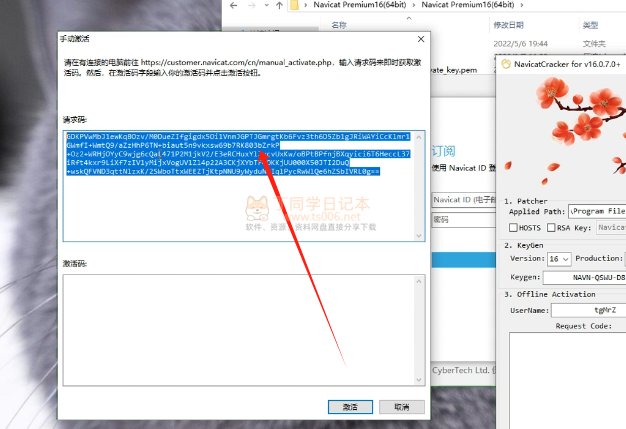
Task: Click the 订阅 heading in Navicat window
Action: click(x=444, y=151)
